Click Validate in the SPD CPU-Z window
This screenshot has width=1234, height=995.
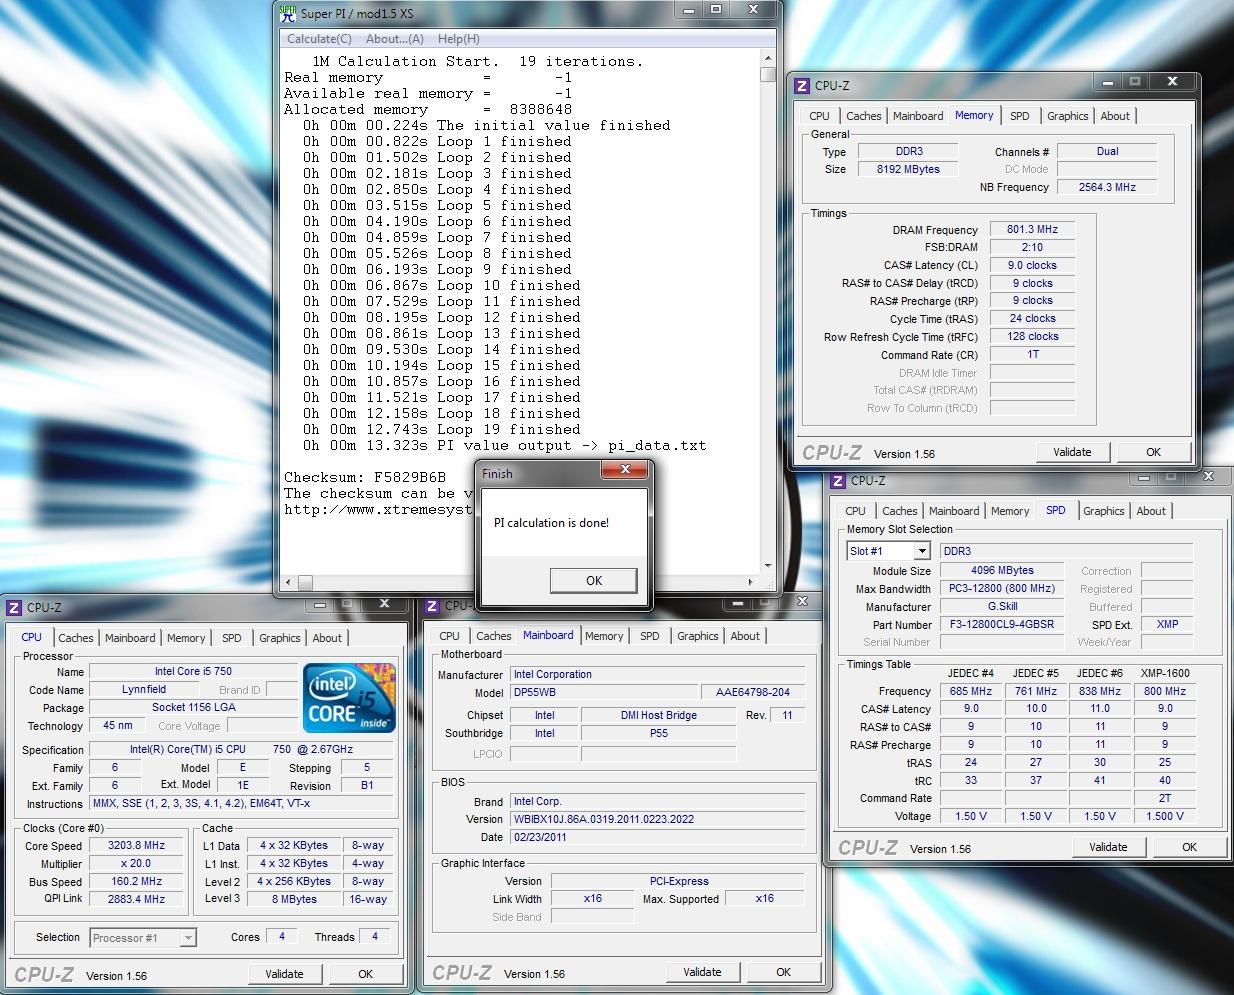pyautogui.click(x=1108, y=847)
